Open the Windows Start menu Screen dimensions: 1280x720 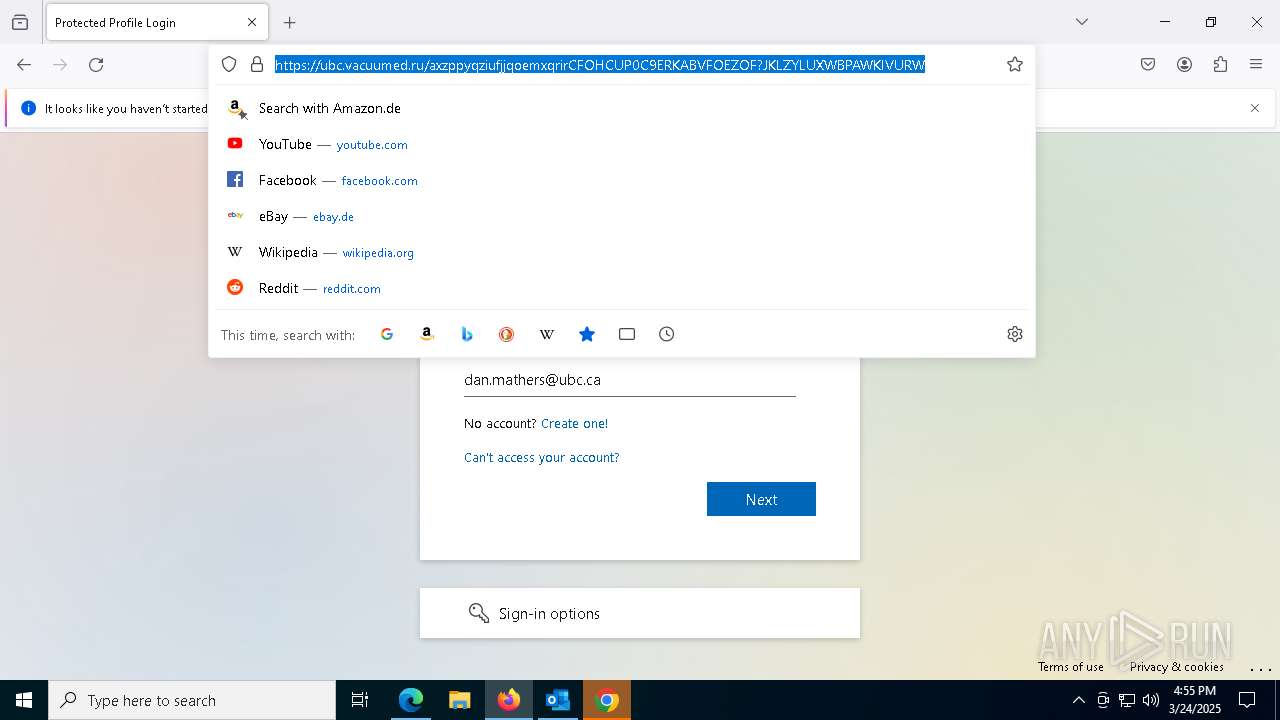tap(24, 700)
